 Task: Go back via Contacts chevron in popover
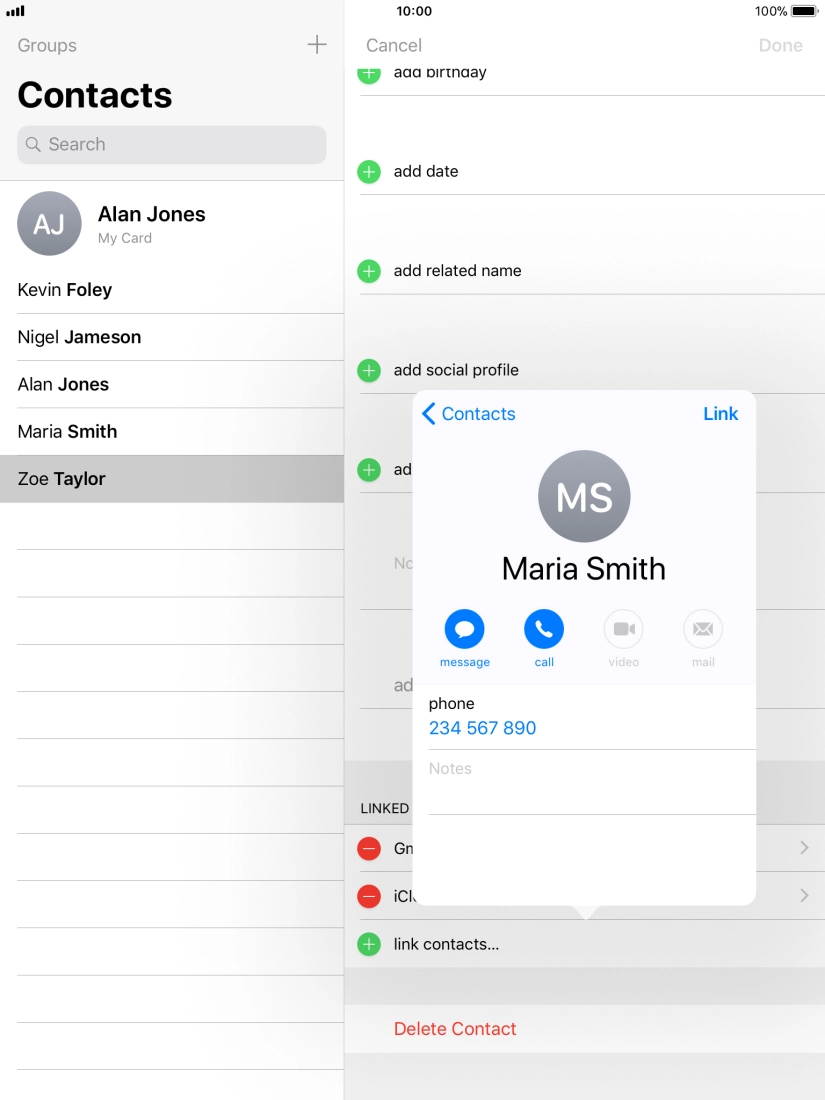[x=469, y=414]
